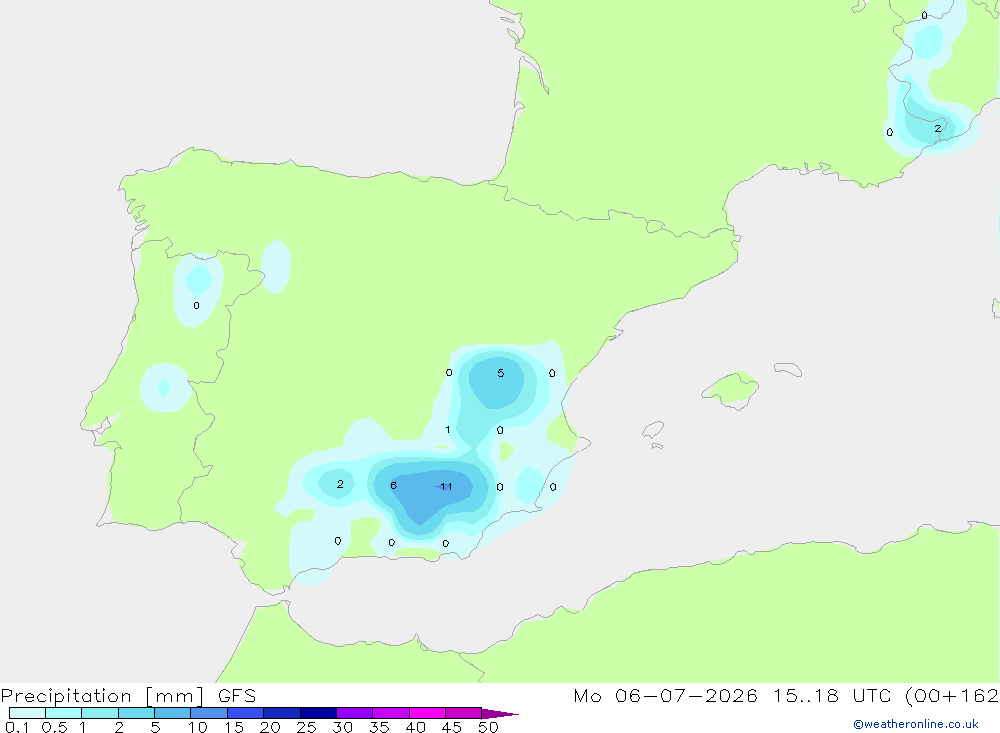
Task: Click legend scale label '15'
Action: (234, 727)
